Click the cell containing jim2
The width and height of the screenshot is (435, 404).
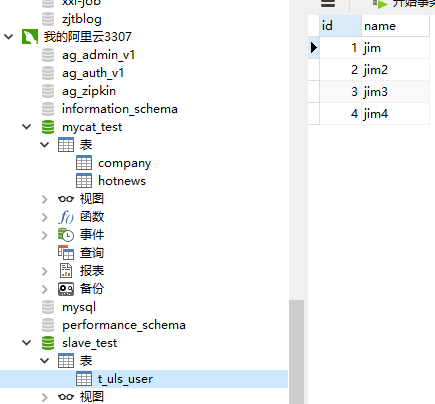[395, 70]
